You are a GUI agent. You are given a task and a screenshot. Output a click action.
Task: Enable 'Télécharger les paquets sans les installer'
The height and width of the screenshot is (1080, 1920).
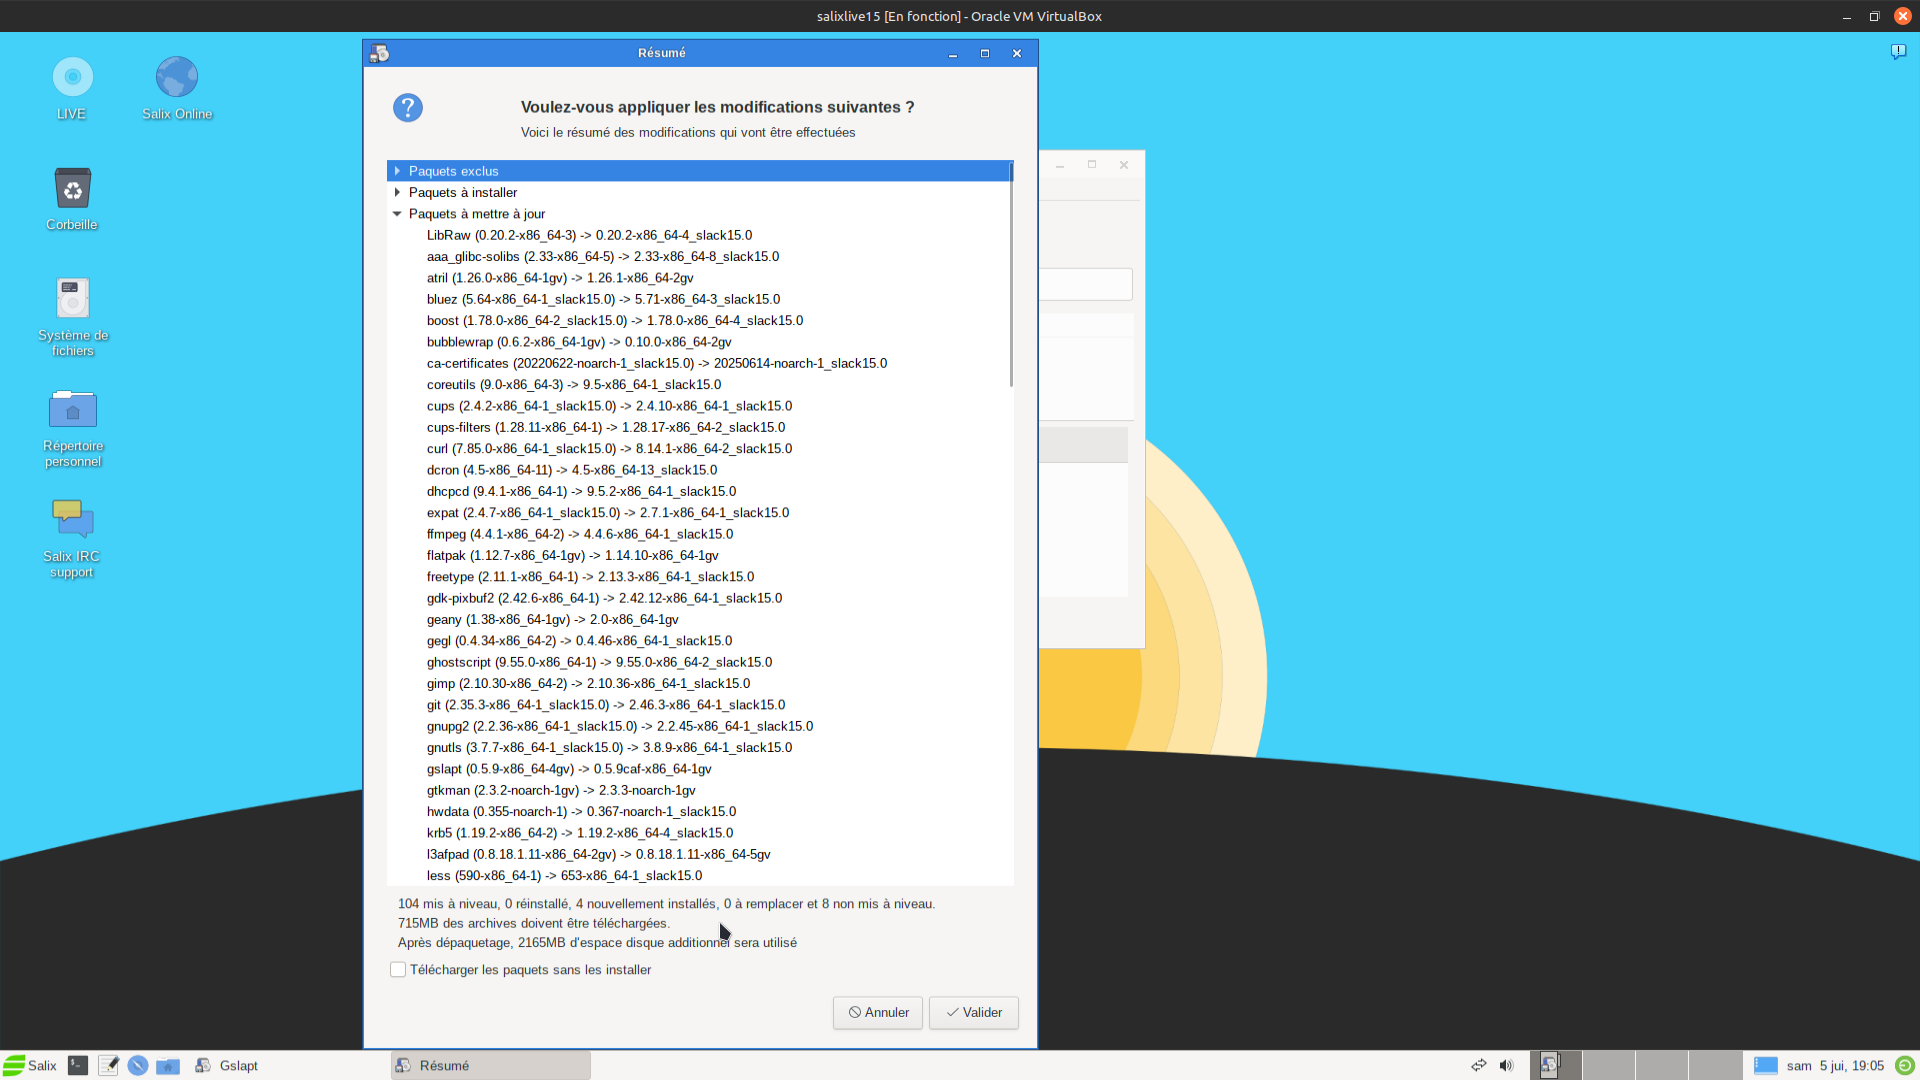point(398,970)
